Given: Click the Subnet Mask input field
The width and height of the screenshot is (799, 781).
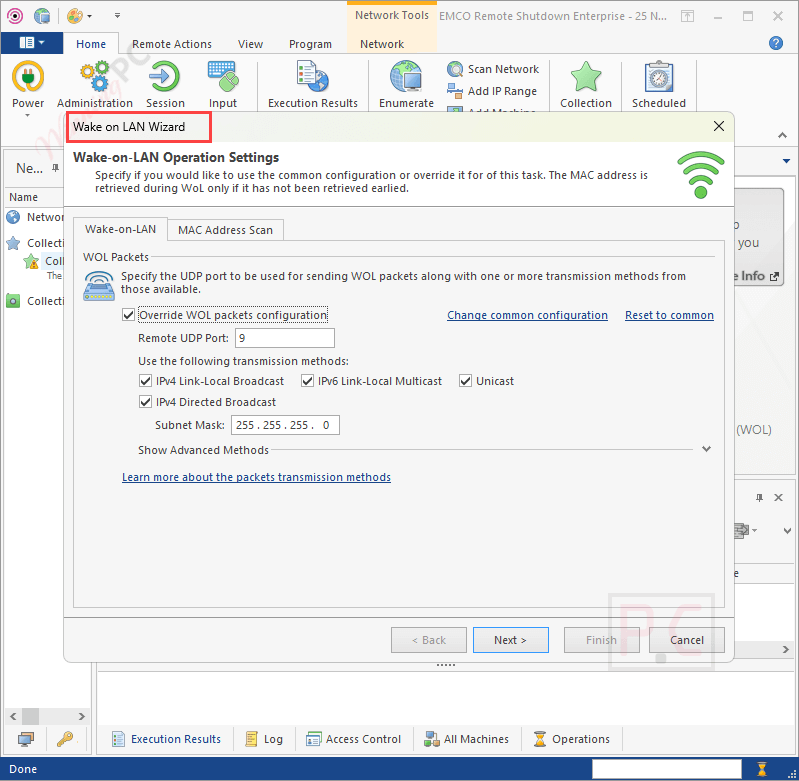Looking at the screenshot, I should click(x=285, y=425).
